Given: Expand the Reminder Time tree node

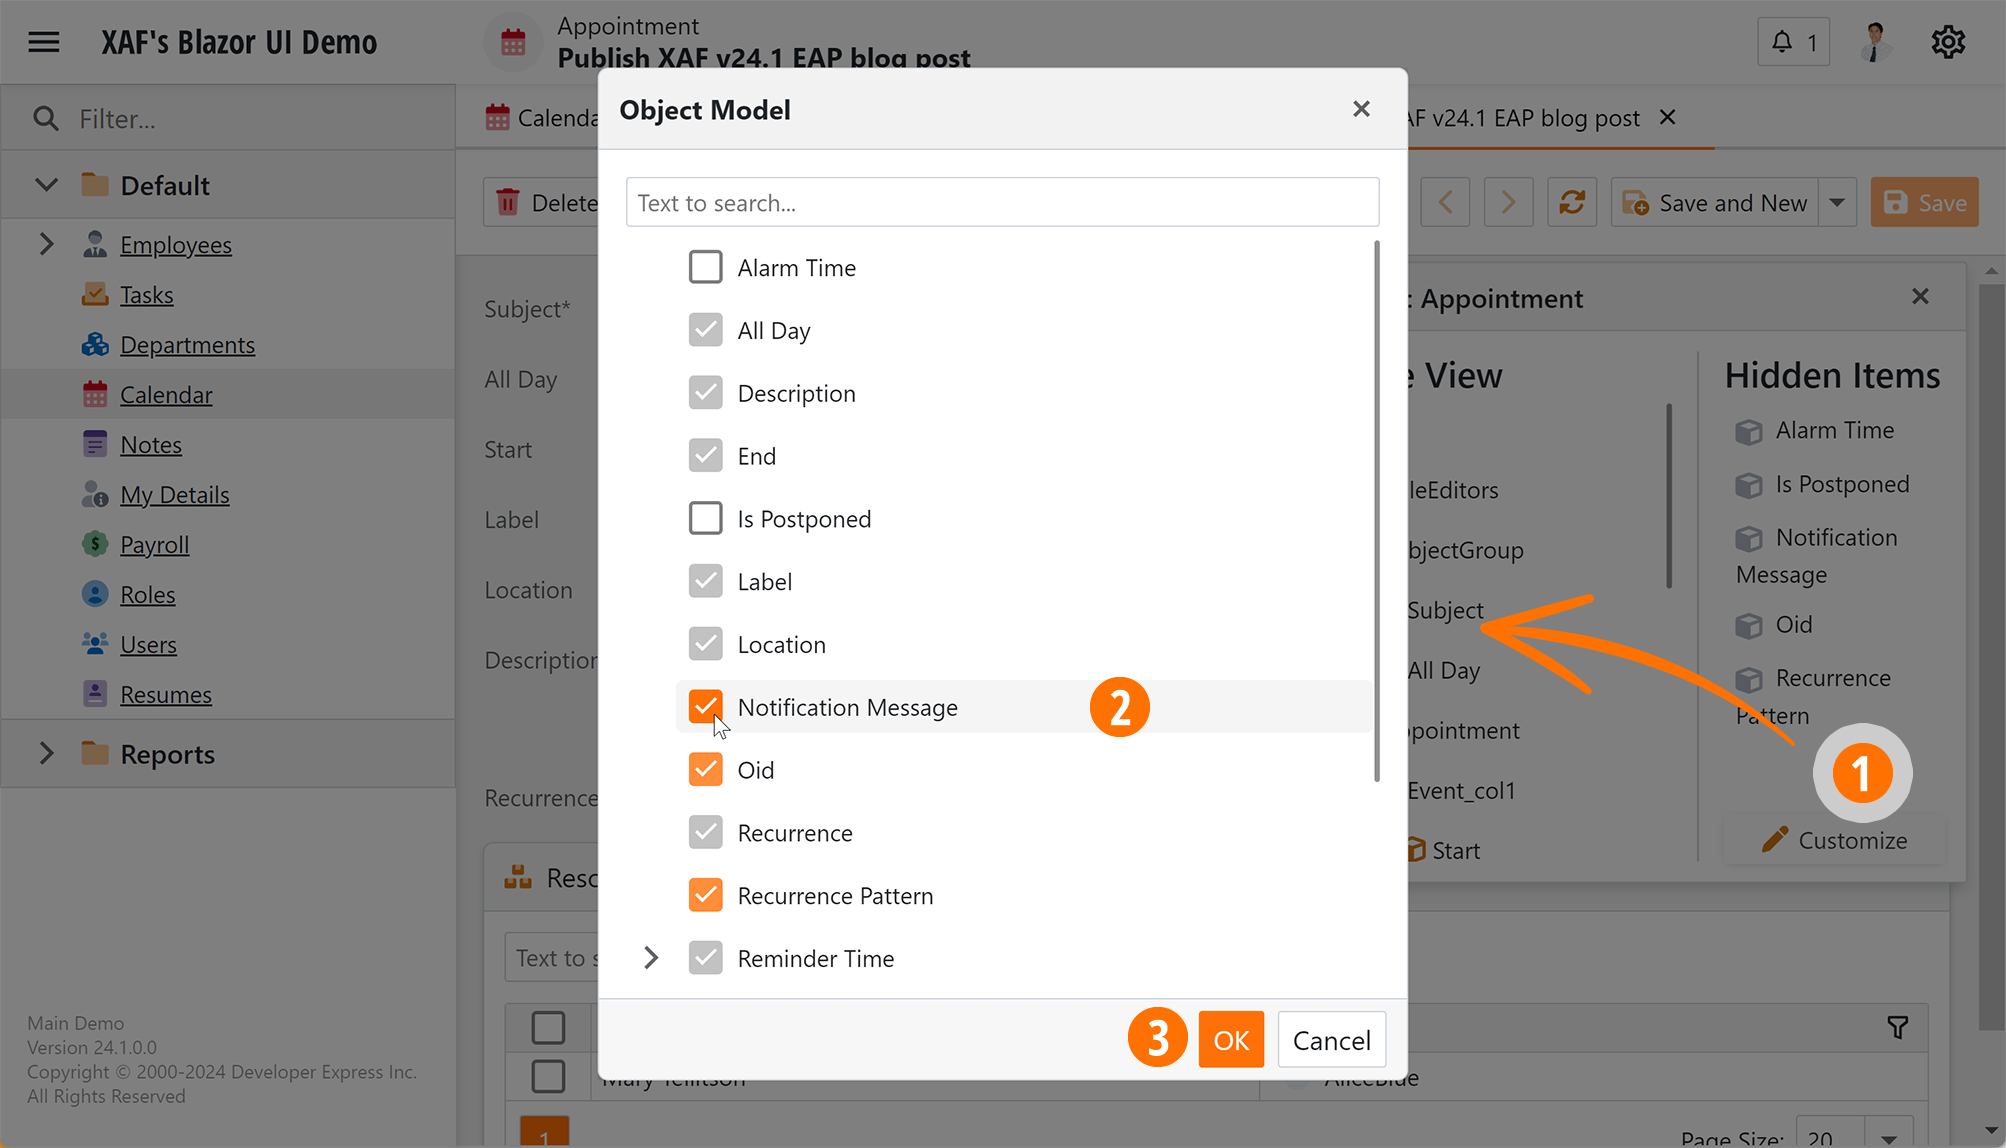Looking at the screenshot, I should [651, 958].
